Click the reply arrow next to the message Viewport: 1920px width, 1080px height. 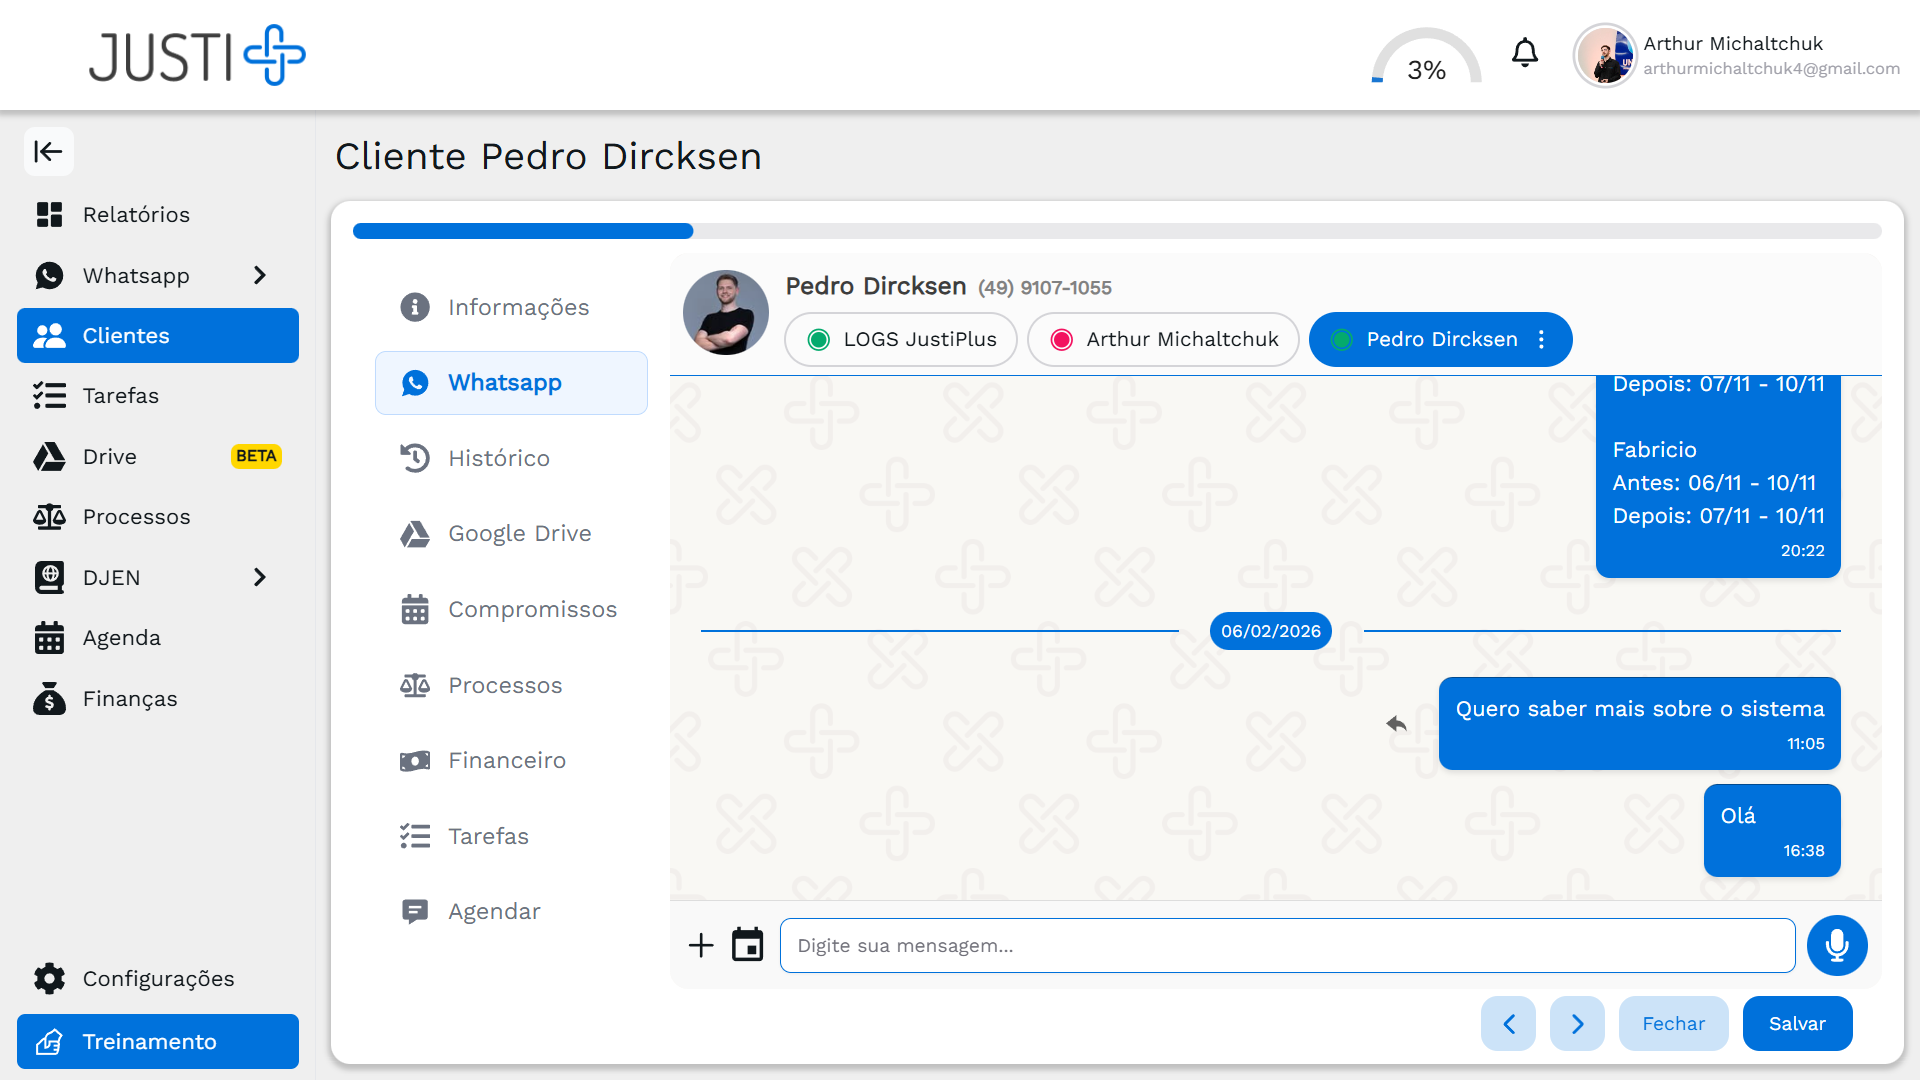pyautogui.click(x=1397, y=723)
